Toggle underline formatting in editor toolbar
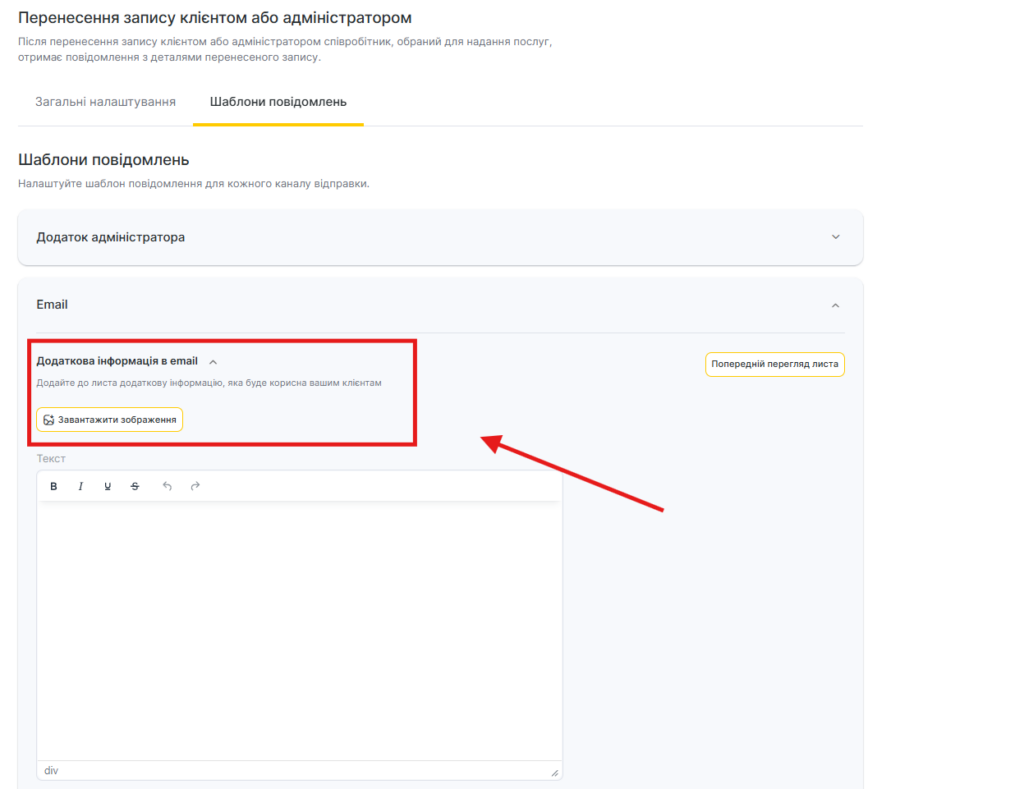This screenshot has width=1024, height=789. tap(108, 486)
